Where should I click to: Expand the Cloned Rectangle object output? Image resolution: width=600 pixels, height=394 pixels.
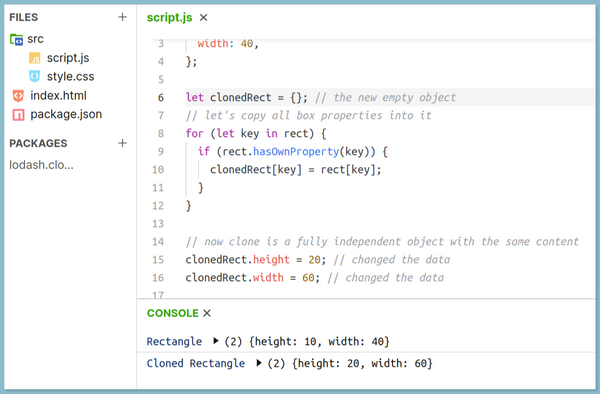(259, 362)
